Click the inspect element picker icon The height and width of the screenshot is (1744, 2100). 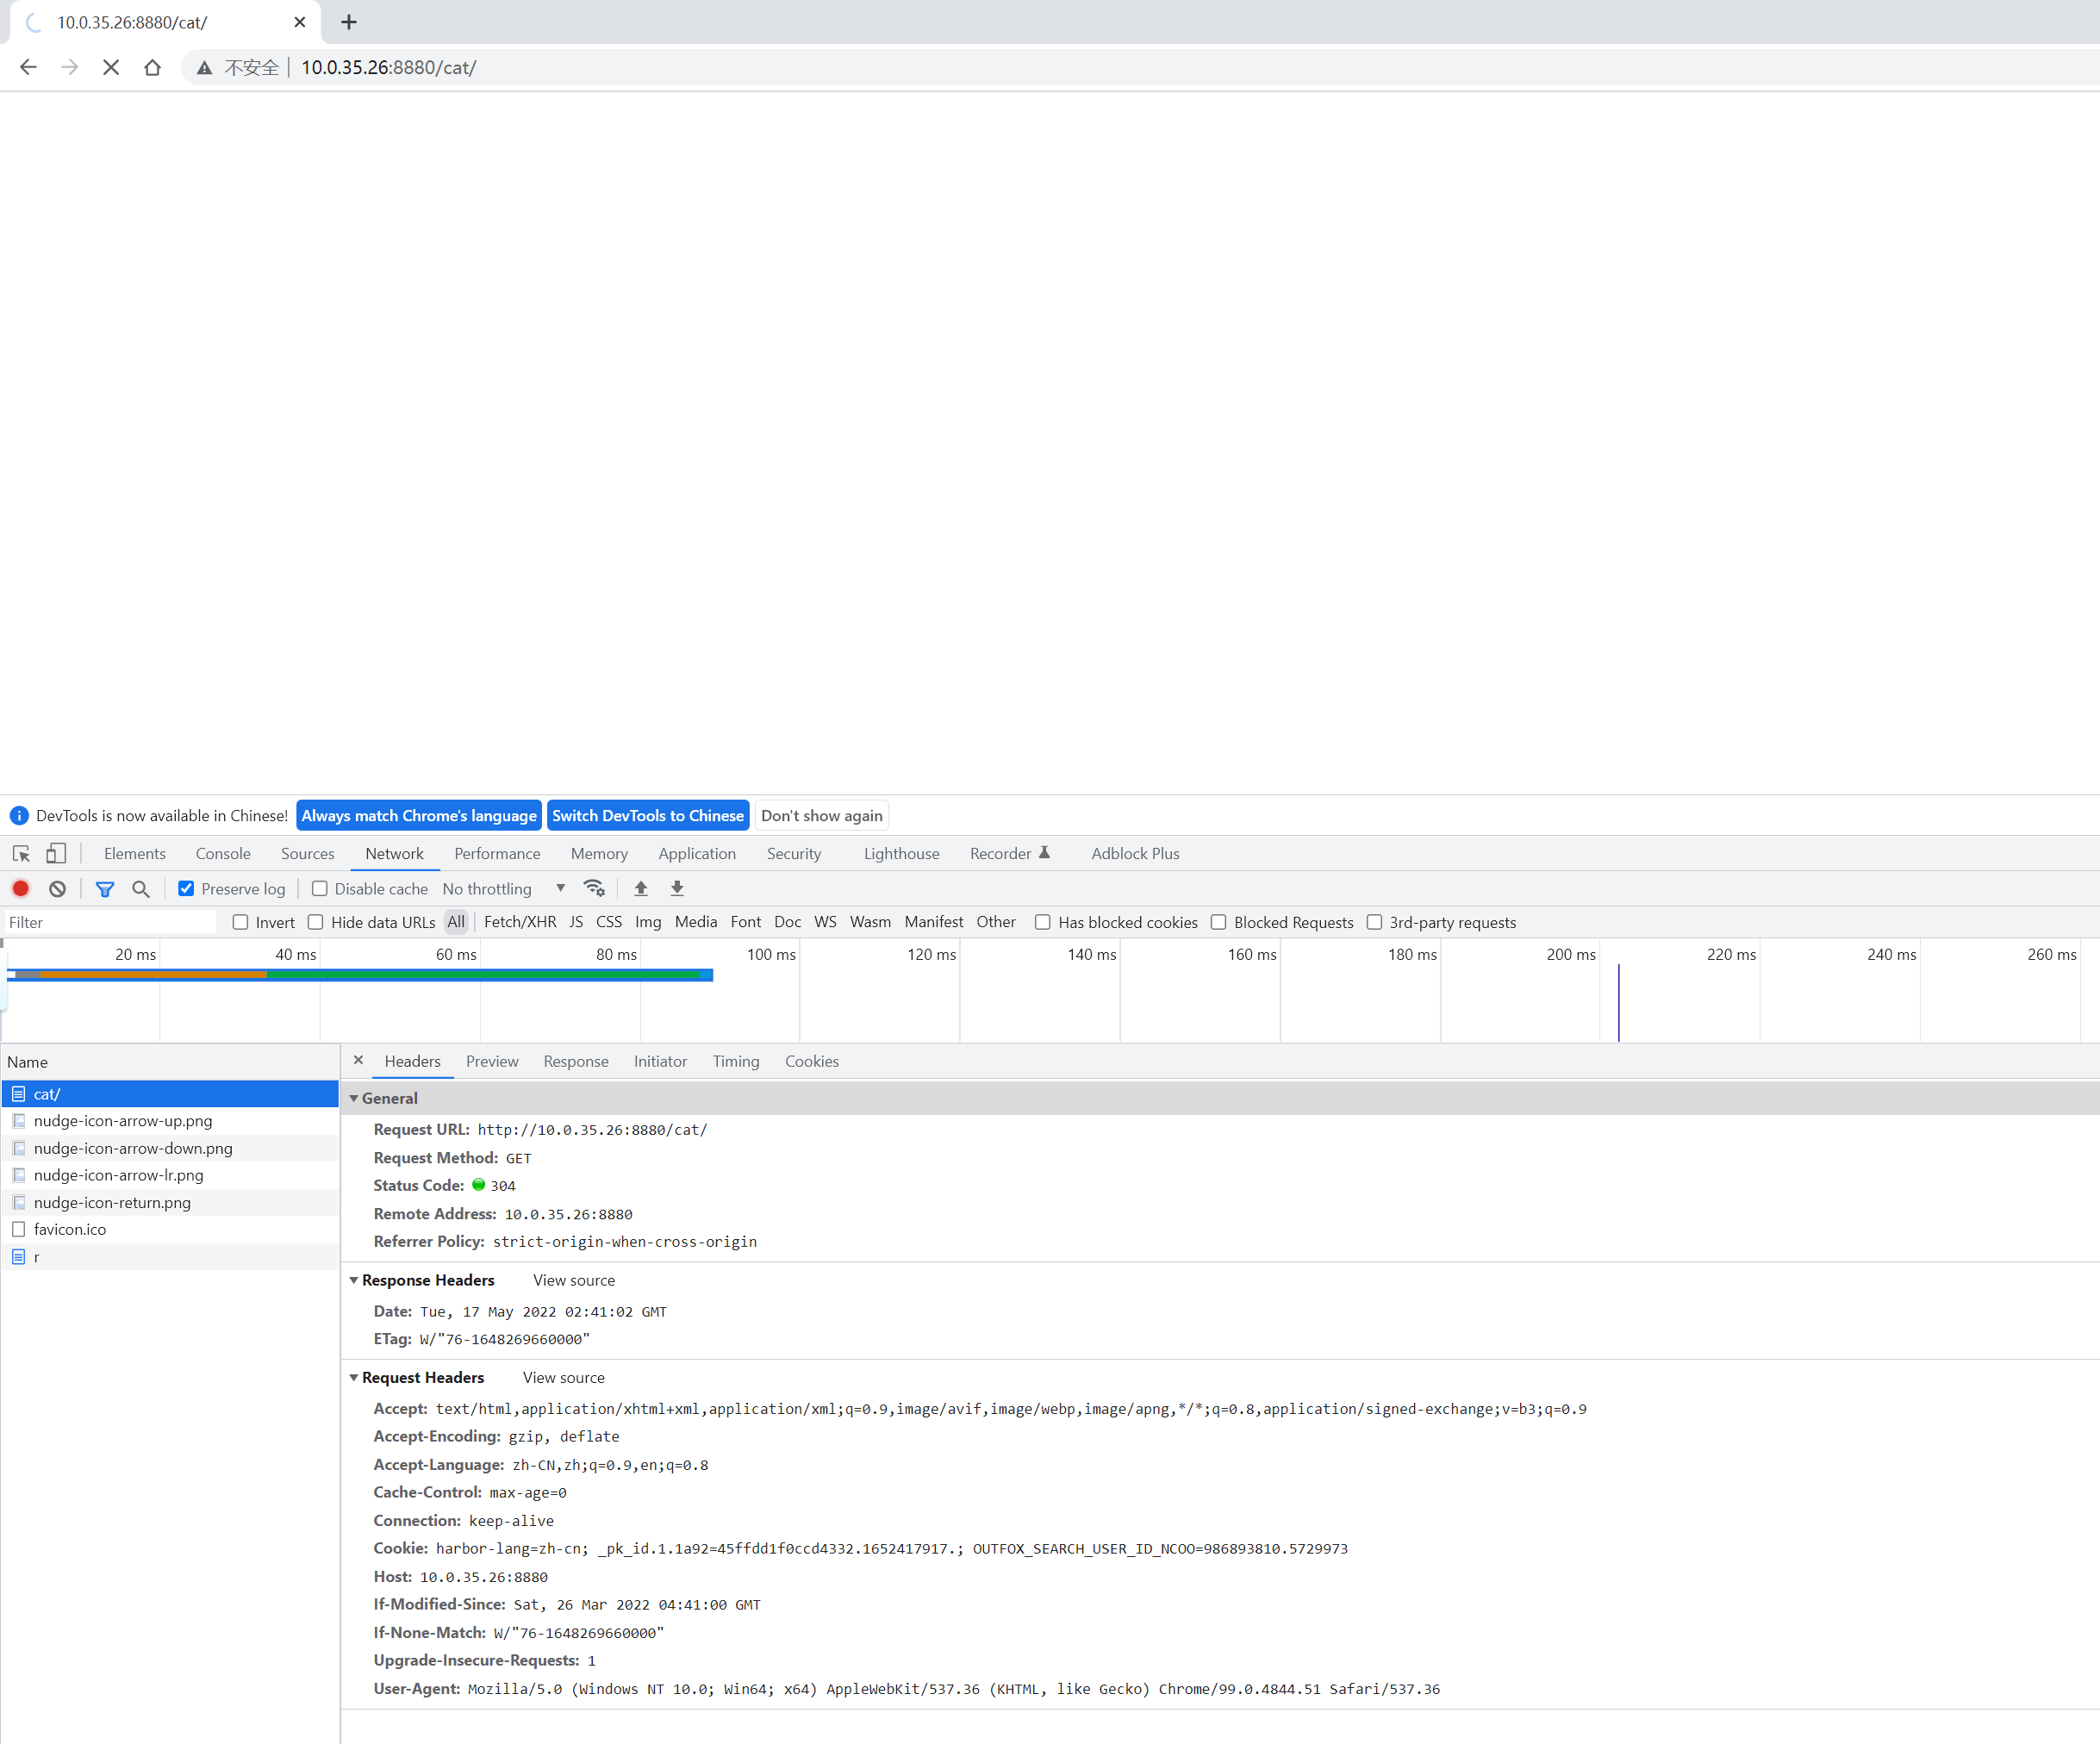[x=21, y=853]
